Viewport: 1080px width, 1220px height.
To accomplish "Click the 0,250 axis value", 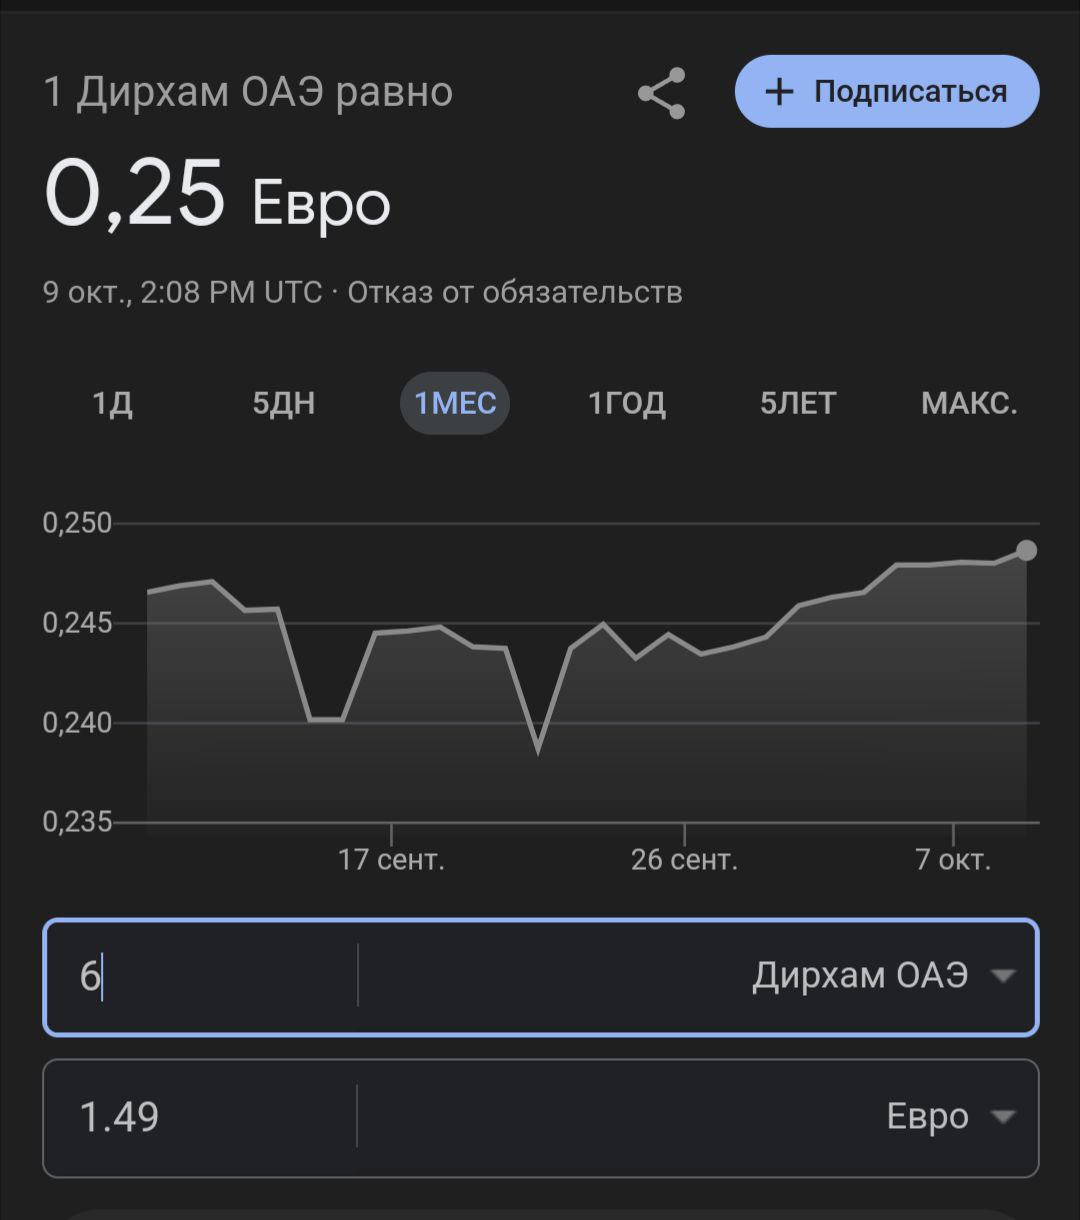I will point(77,523).
